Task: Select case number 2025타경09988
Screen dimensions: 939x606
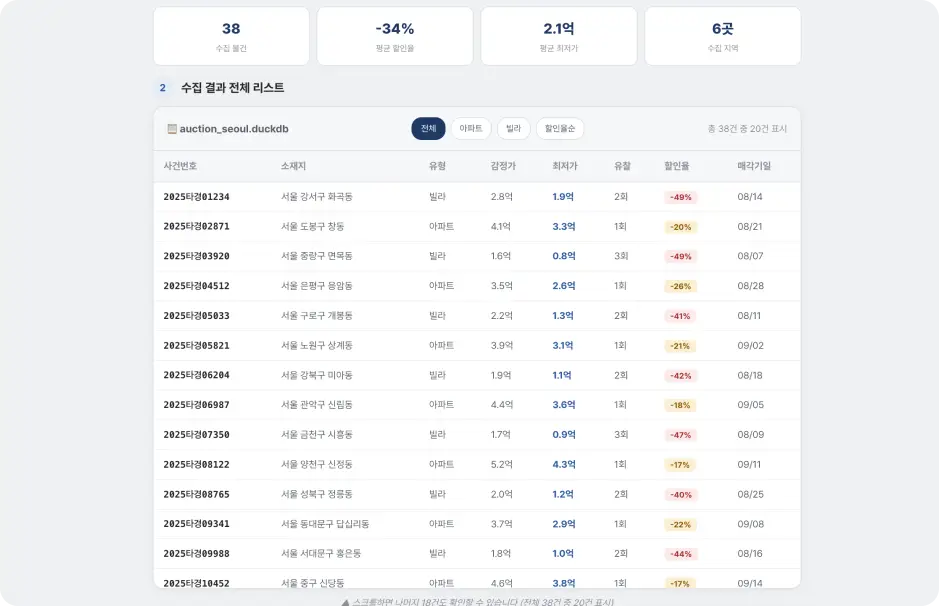Action: click(x=196, y=554)
